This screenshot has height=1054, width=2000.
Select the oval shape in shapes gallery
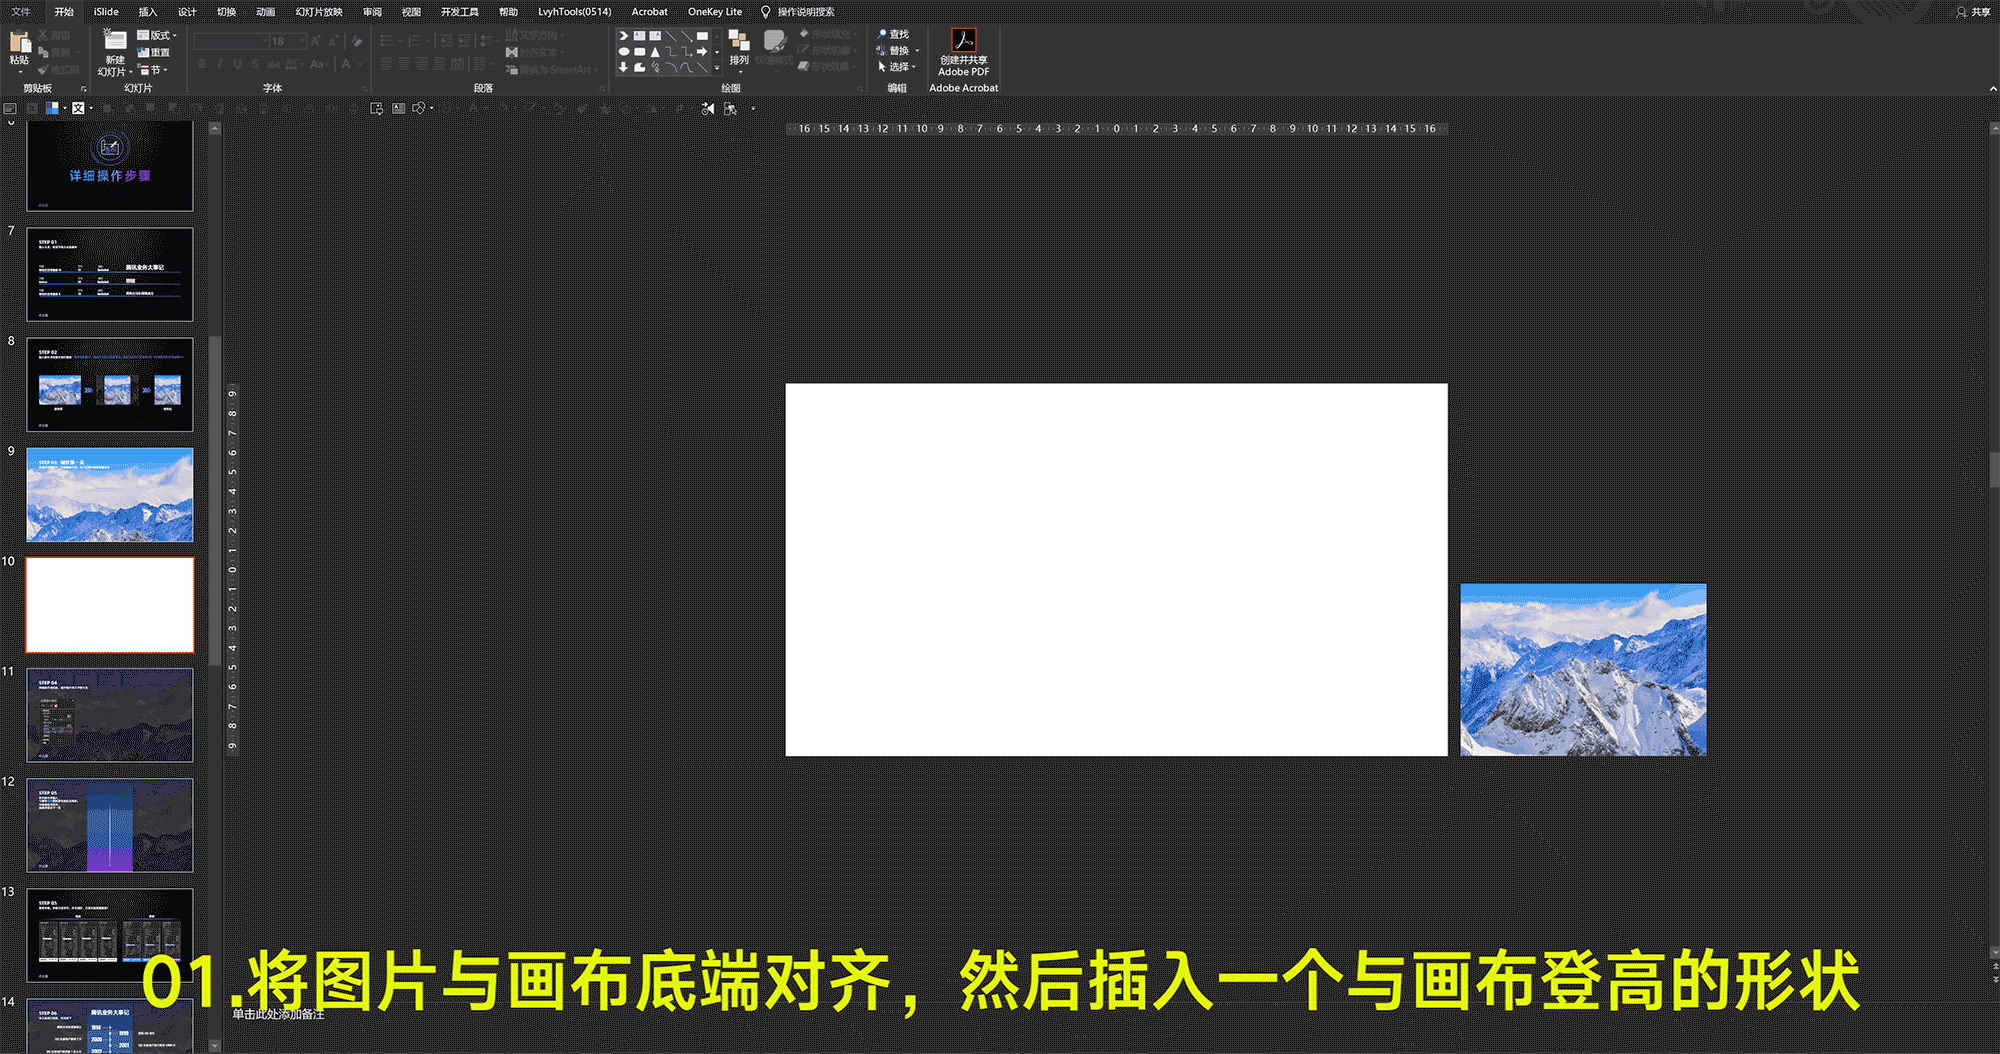pyautogui.click(x=624, y=52)
